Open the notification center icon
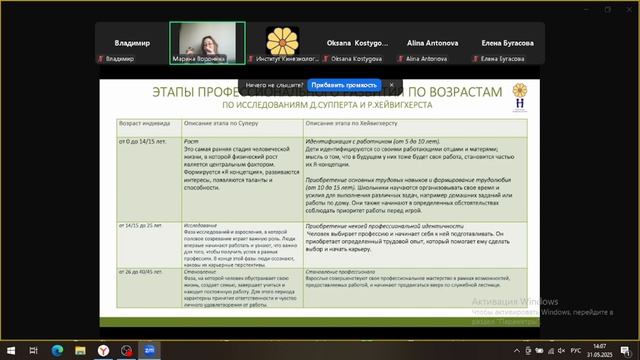The width and height of the screenshot is (640, 360). 625,351
